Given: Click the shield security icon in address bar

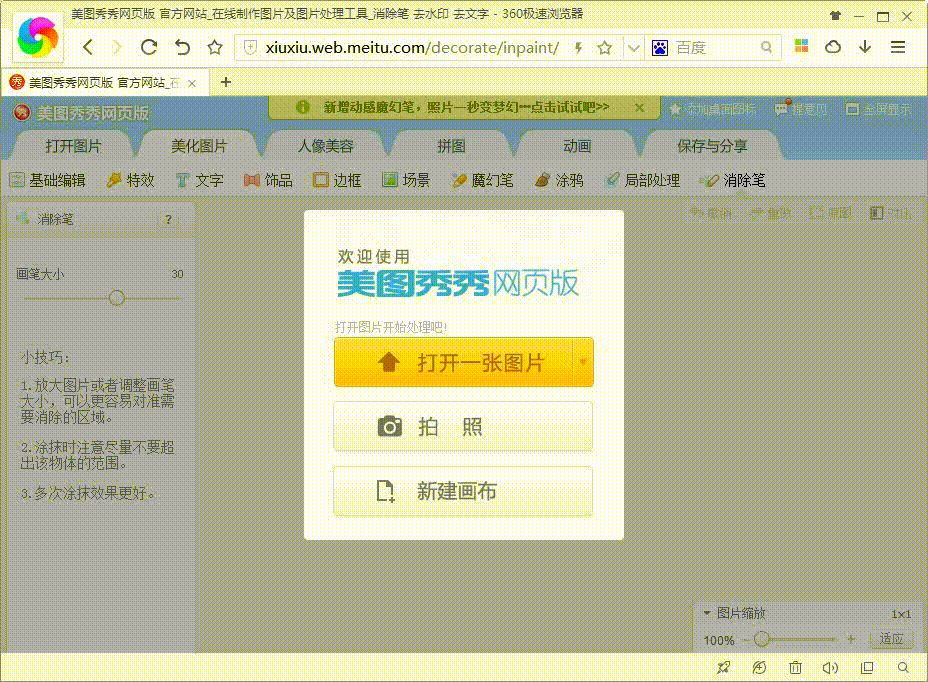Looking at the screenshot, I should click(x=250, y=47).
